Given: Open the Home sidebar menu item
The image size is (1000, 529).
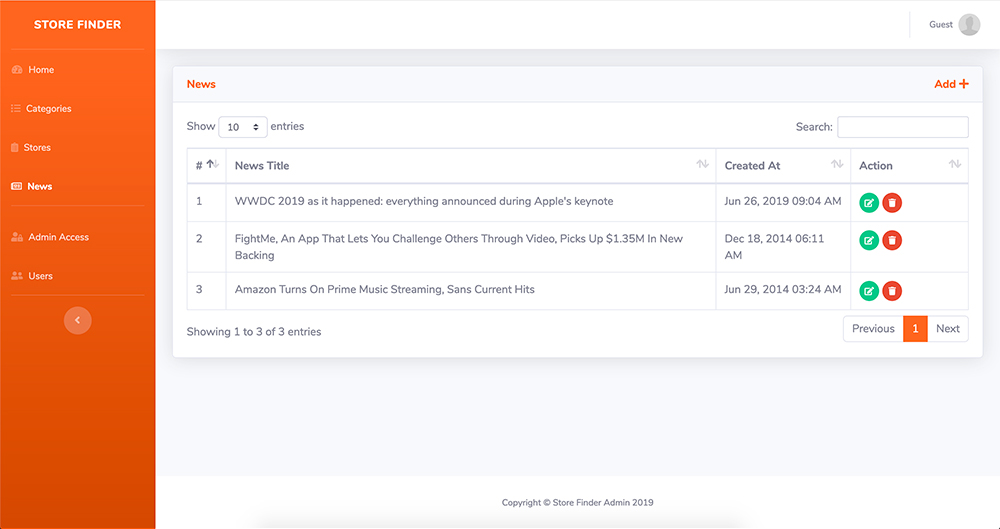Looking at the screenshot, I should (x=41, y=70).
